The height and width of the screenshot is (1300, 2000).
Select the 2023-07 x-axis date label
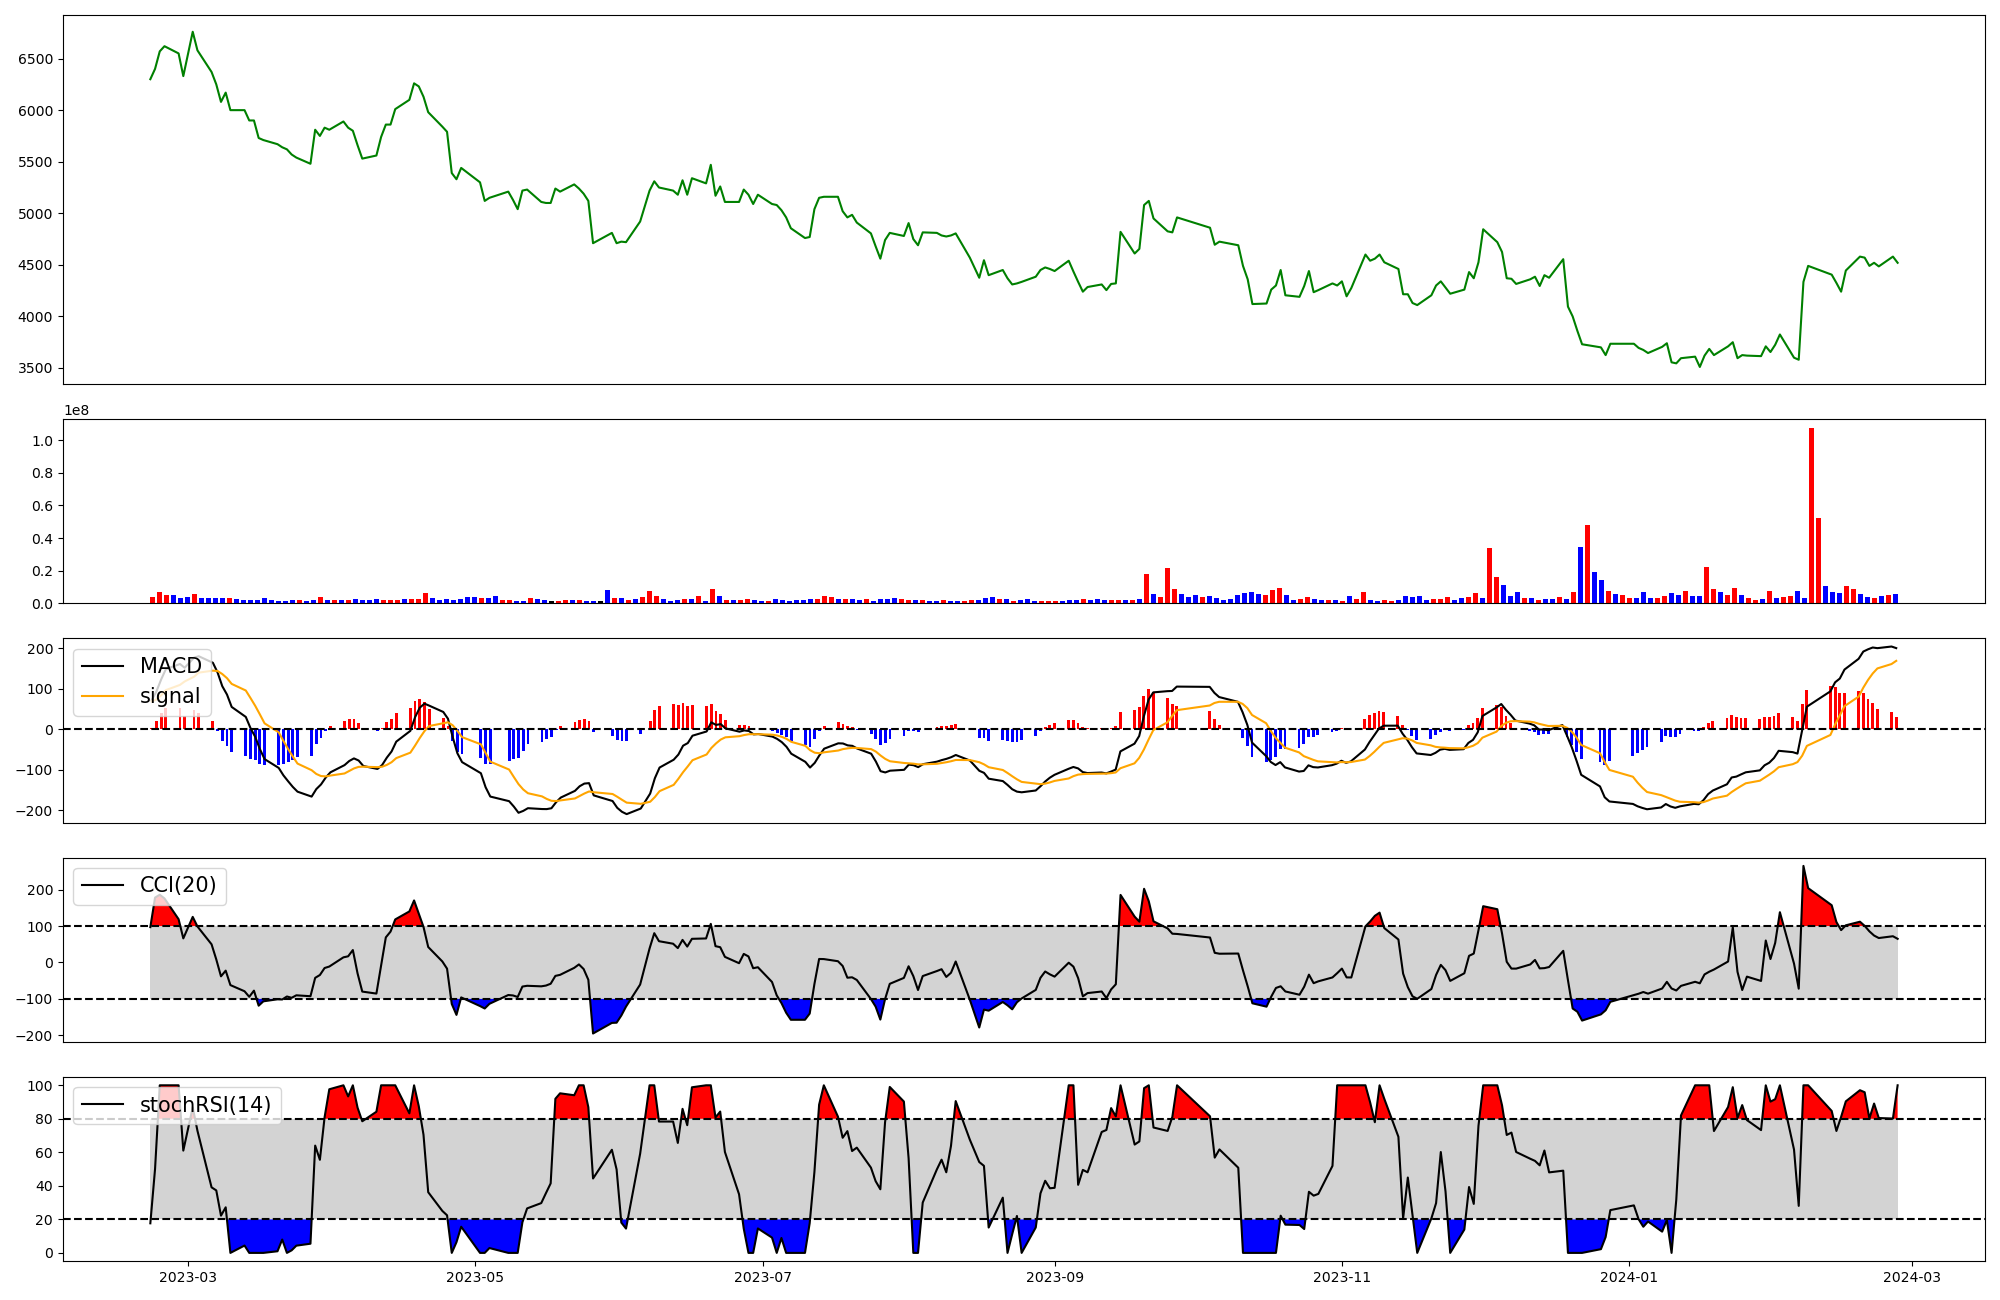coord(763,1277)
